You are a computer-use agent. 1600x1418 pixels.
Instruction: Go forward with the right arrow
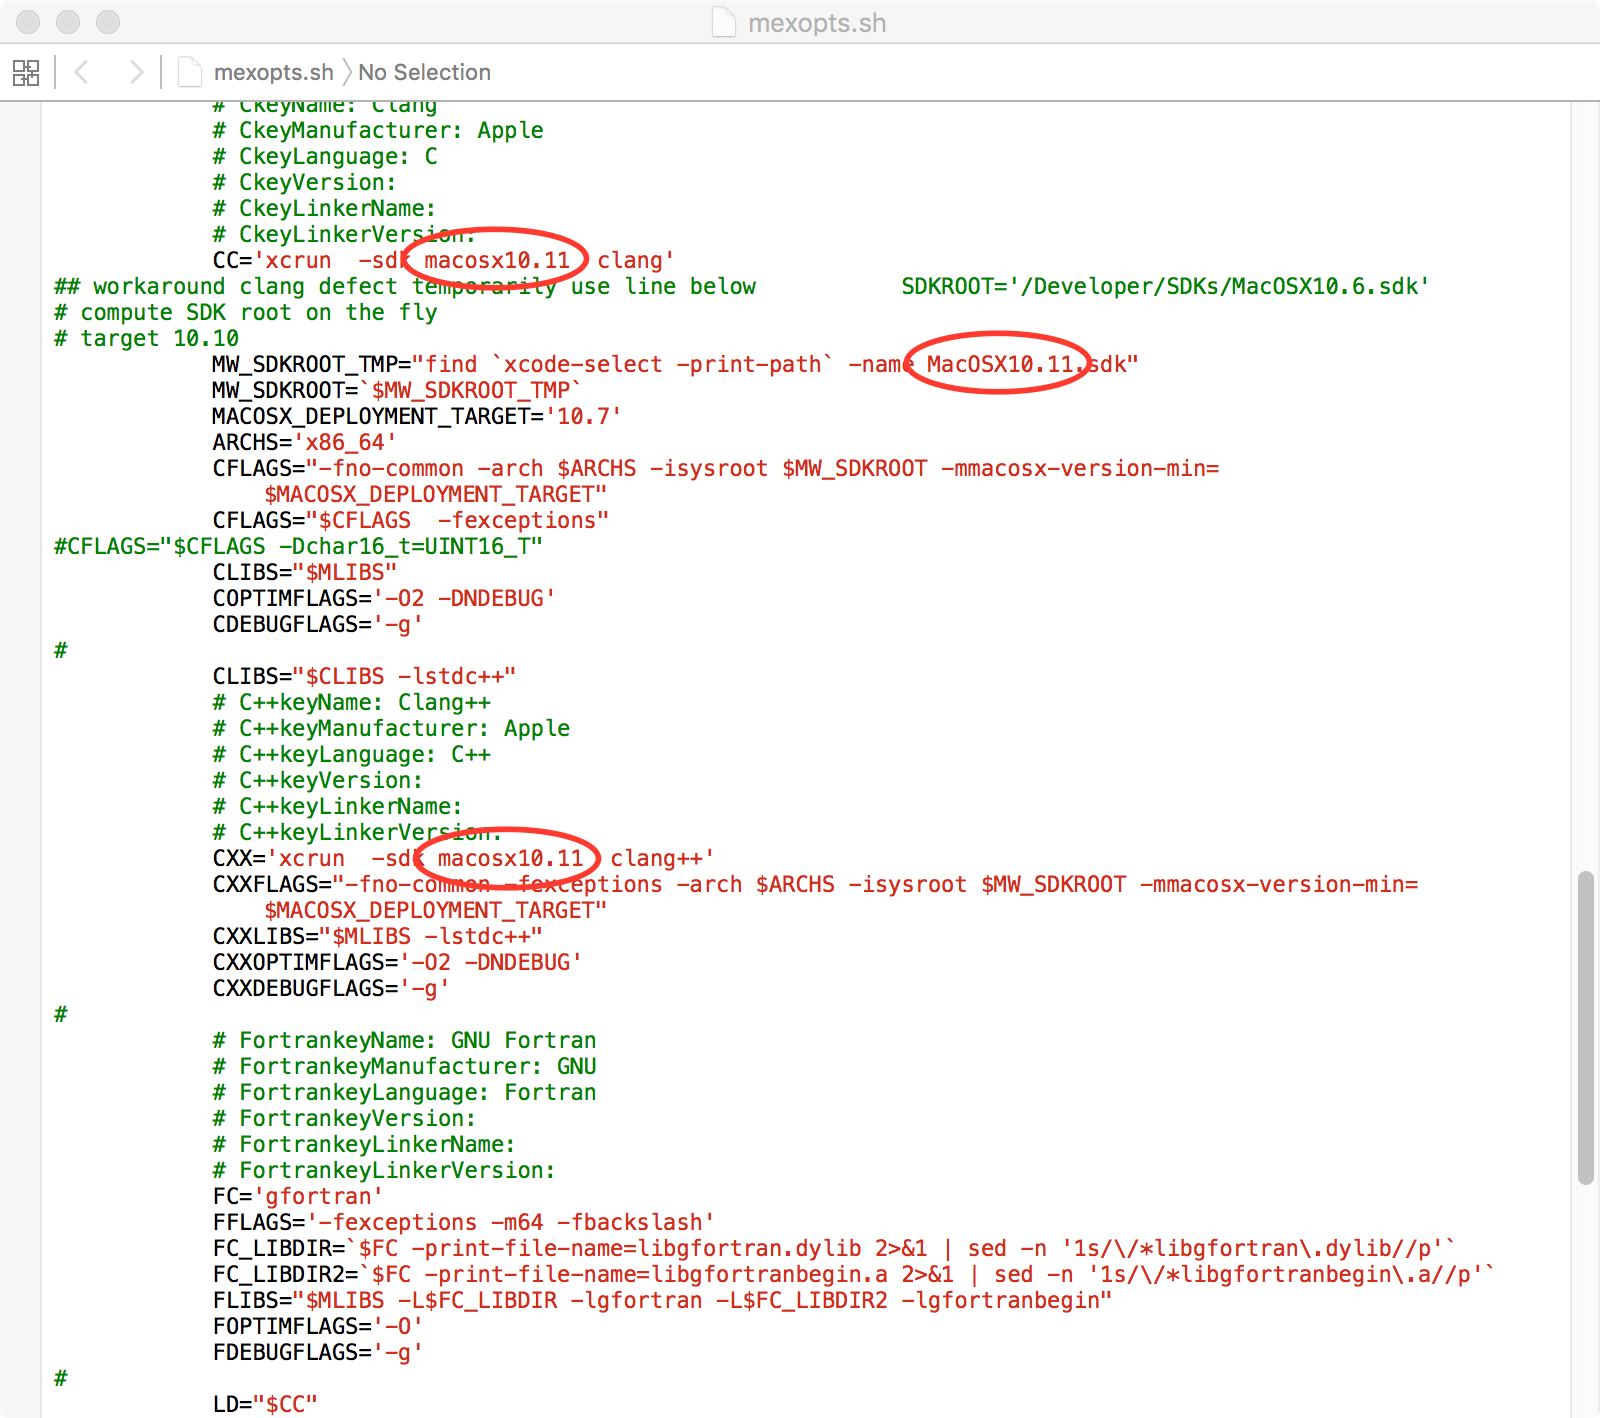(x=136, y=72)
